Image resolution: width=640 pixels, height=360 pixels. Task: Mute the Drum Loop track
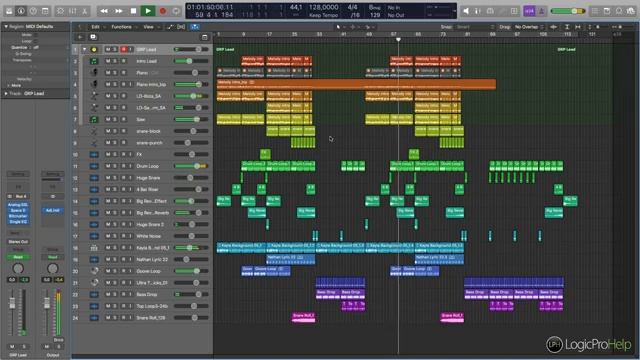pyautogui.click(x=108, y=166)
